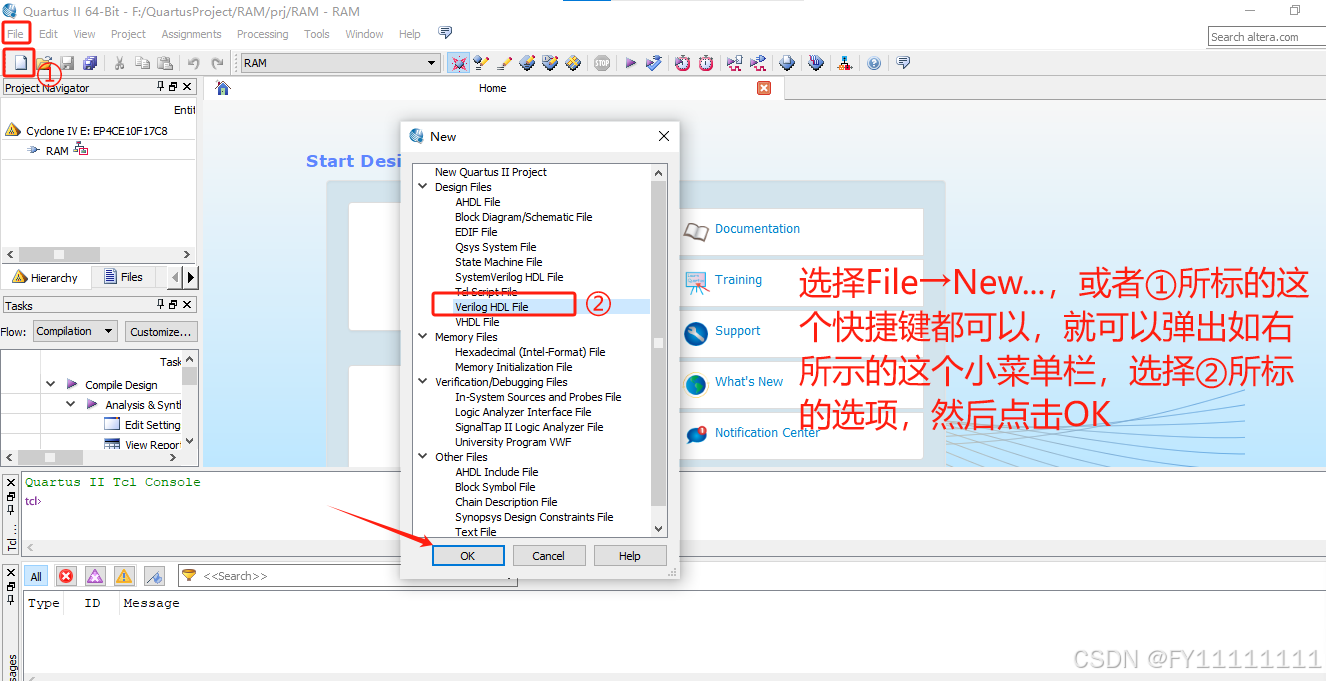Float the Project Navigator panel
The width and height of the screenshot is (1326, 681).
pyautogui.click(x=173, y=87)
